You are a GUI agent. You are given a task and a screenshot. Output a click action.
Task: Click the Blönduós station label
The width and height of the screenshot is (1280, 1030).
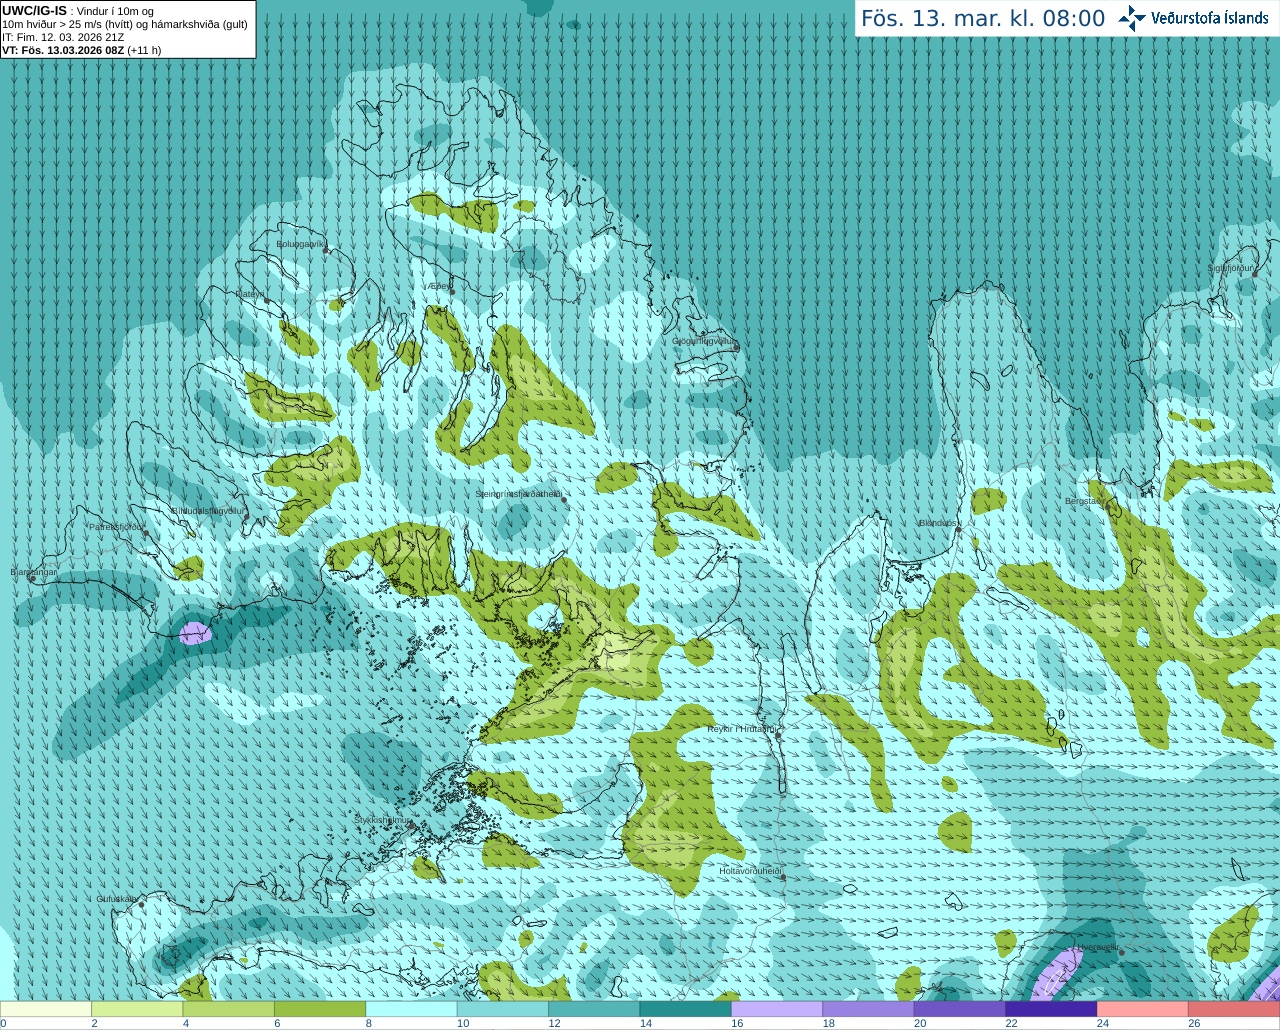937,523
